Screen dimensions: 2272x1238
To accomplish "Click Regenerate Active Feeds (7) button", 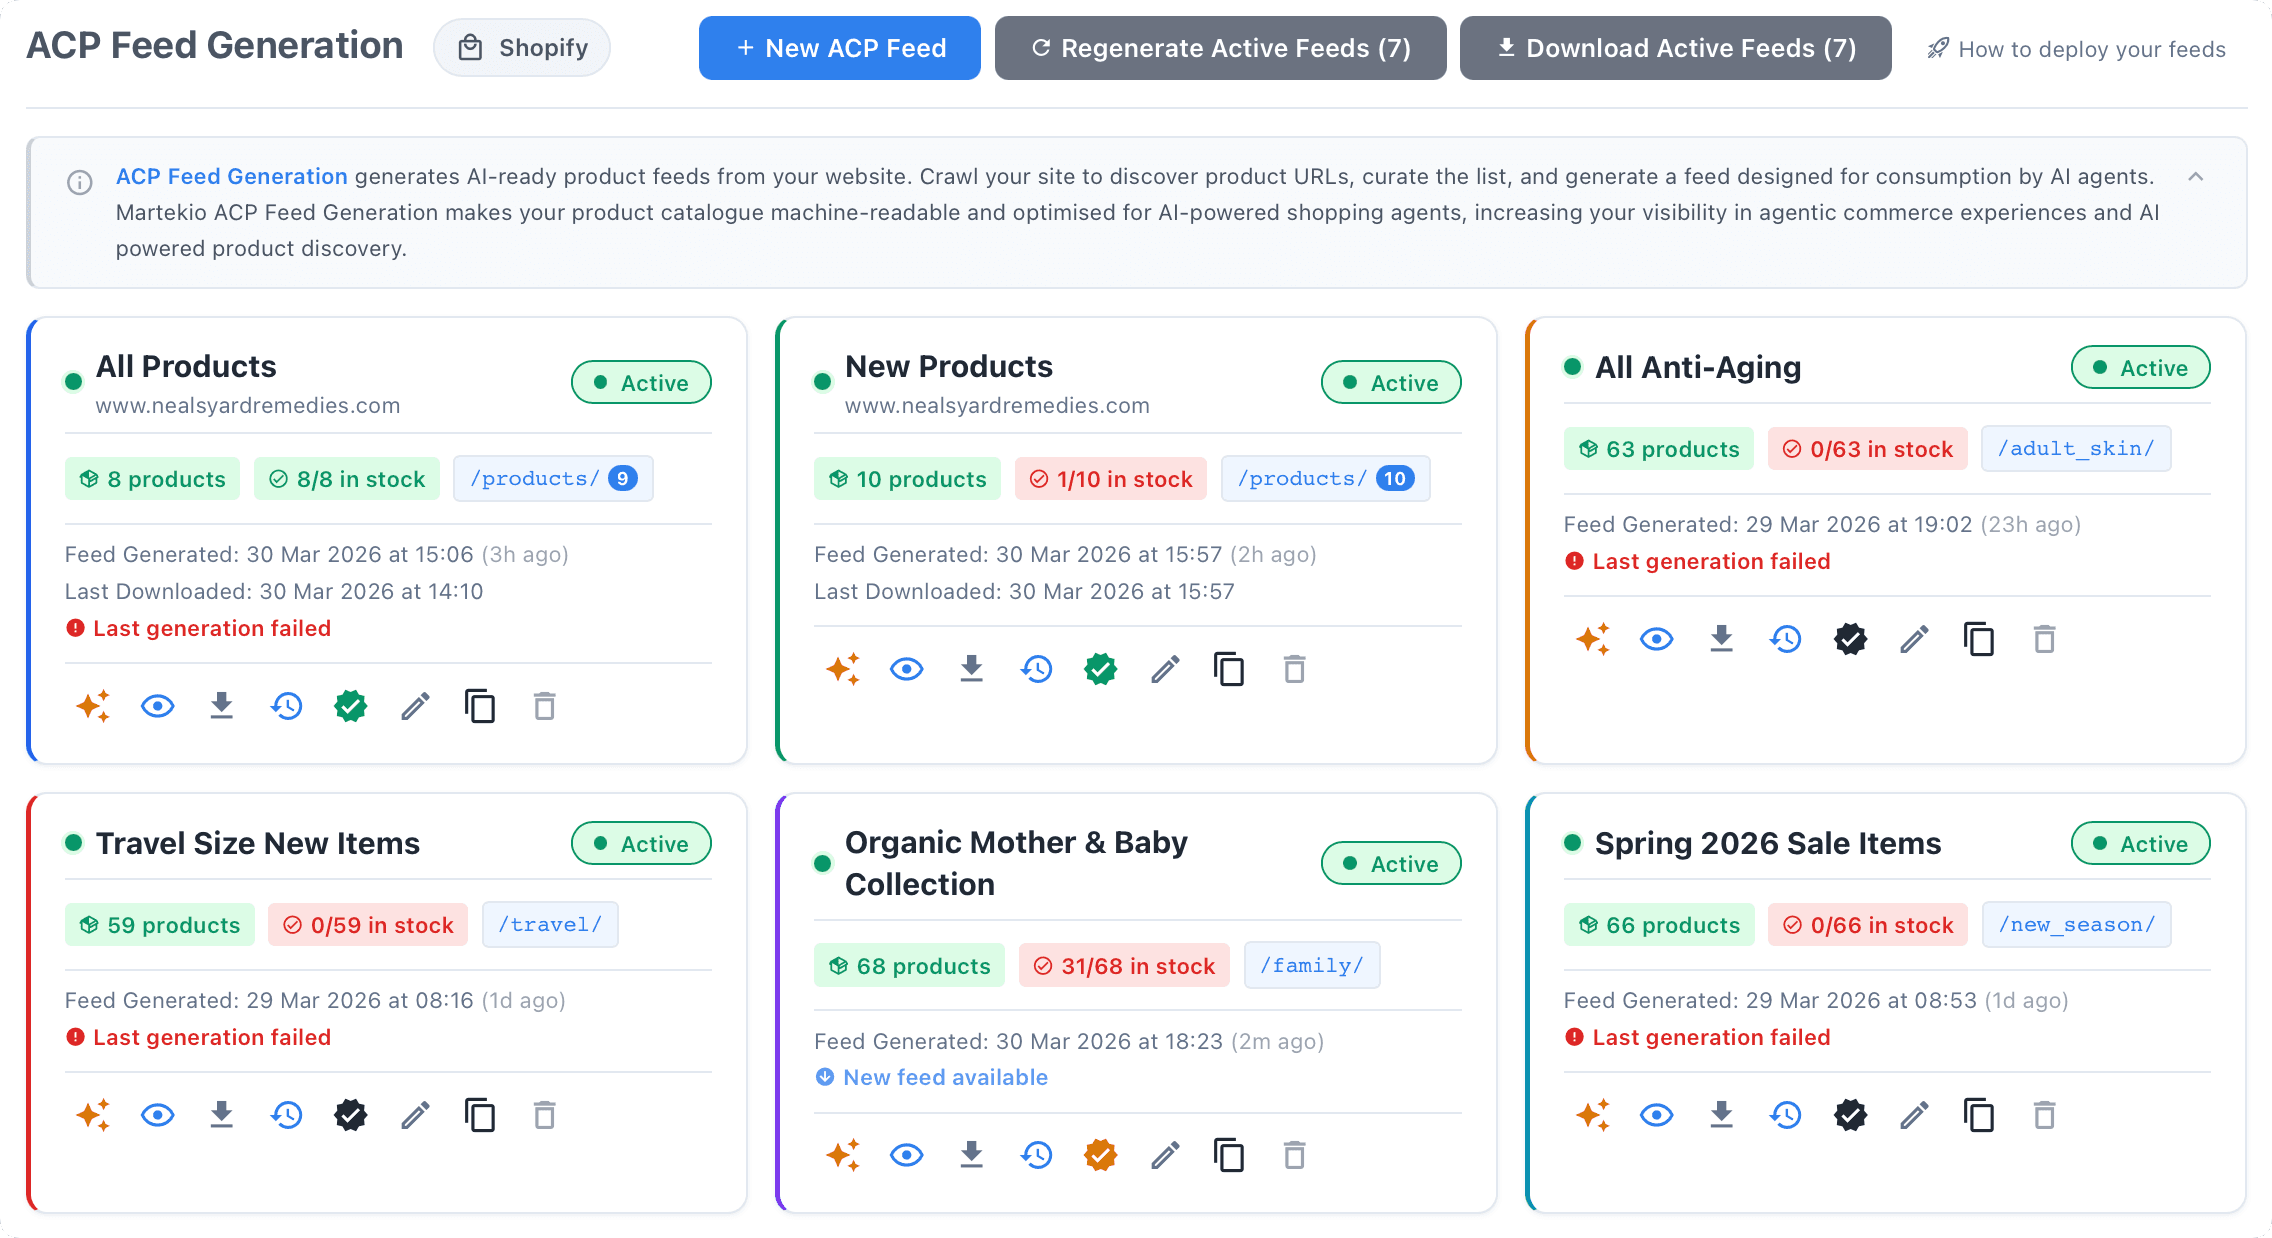I will [1220, 48].
